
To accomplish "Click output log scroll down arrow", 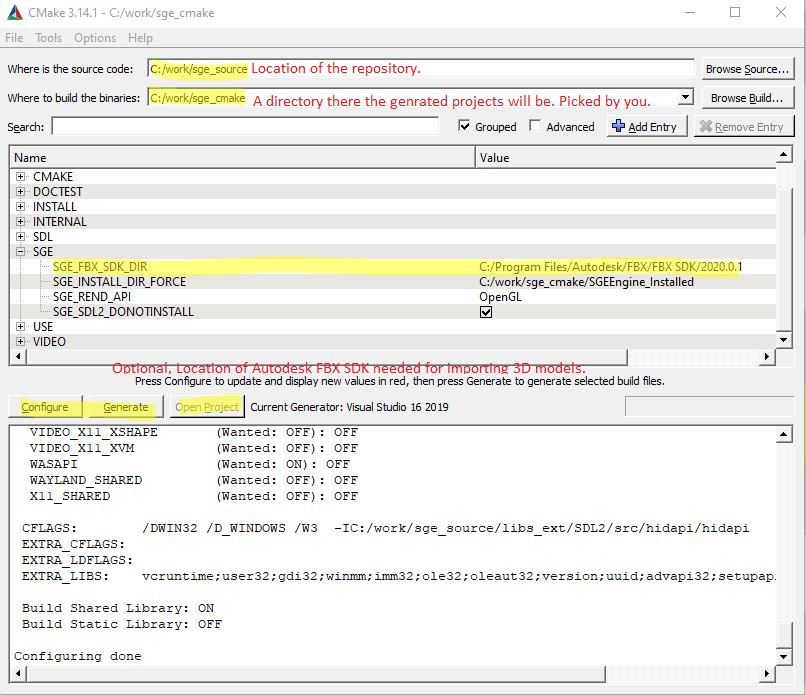I will coord(783,656).
